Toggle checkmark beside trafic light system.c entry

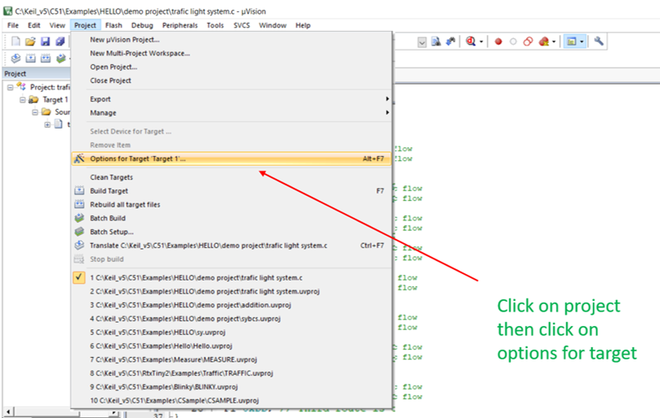(x=79, y=277)
